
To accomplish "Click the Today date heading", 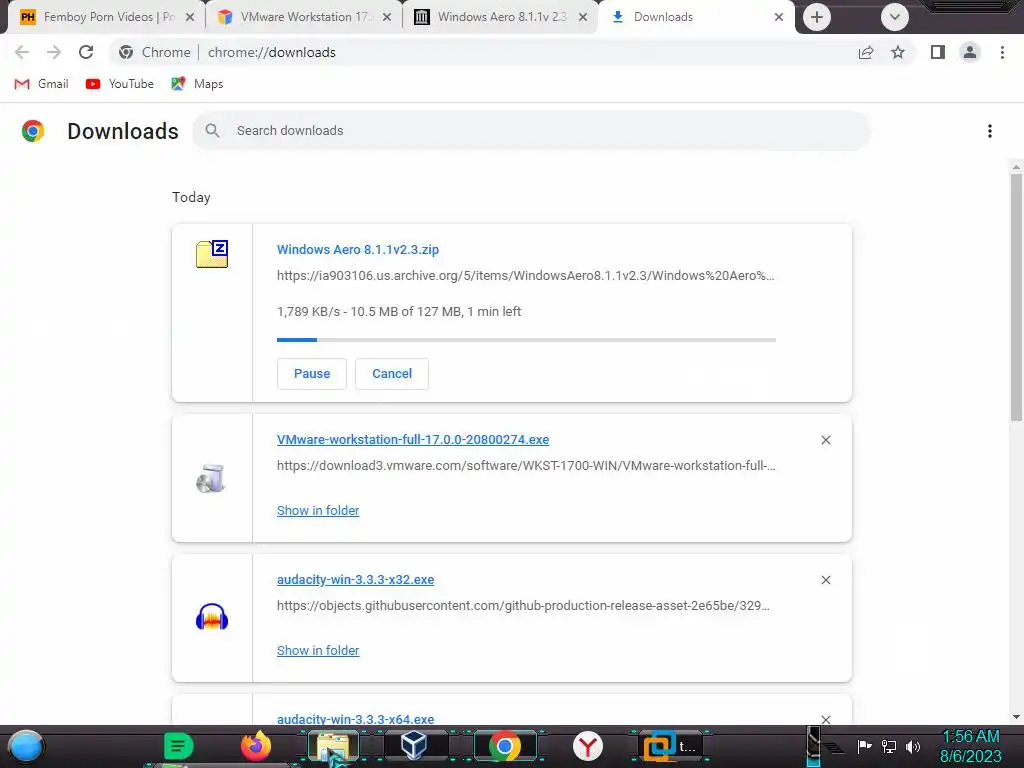I will (191, 197).
